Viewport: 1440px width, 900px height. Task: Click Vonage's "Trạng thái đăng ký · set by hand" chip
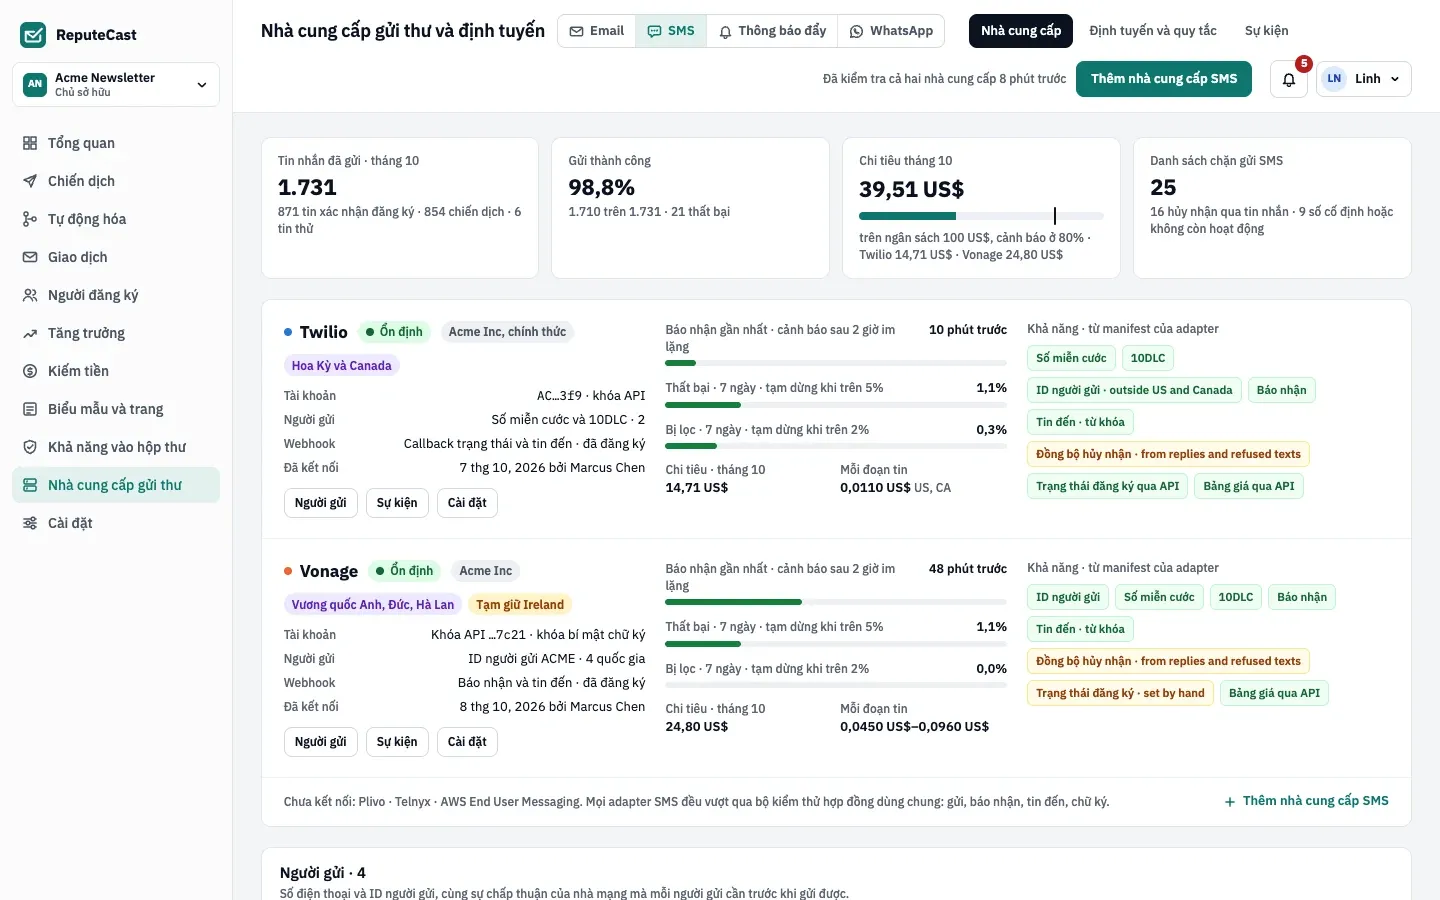tap(1120, 693)
